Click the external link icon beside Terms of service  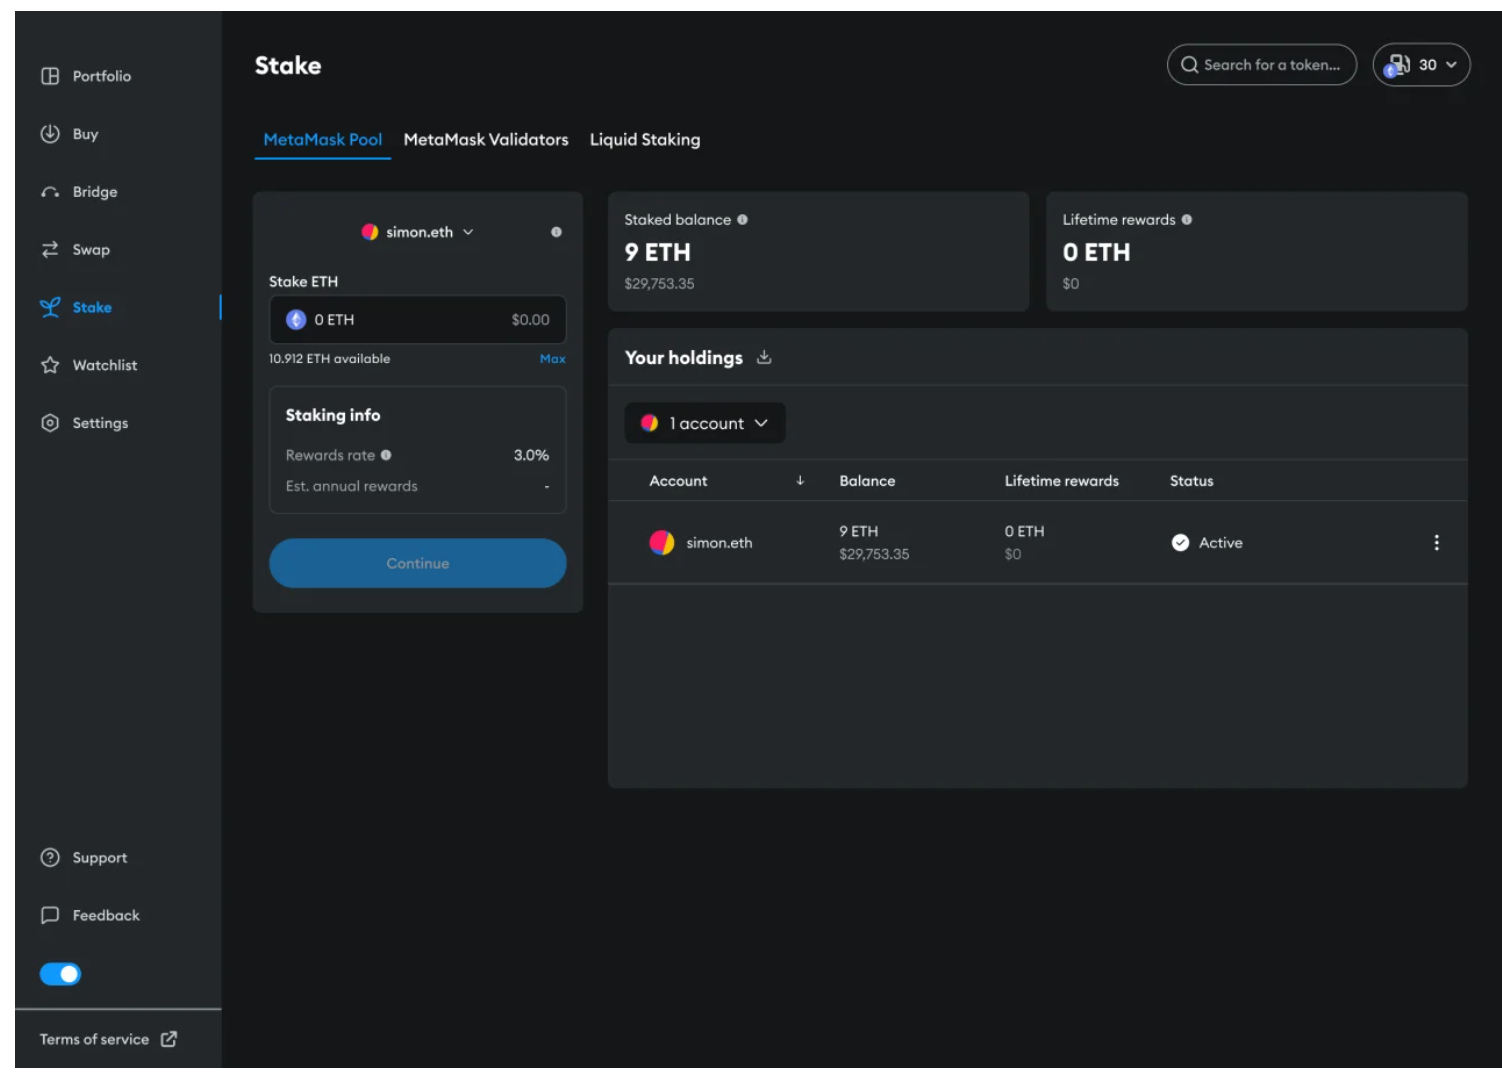169,1039
